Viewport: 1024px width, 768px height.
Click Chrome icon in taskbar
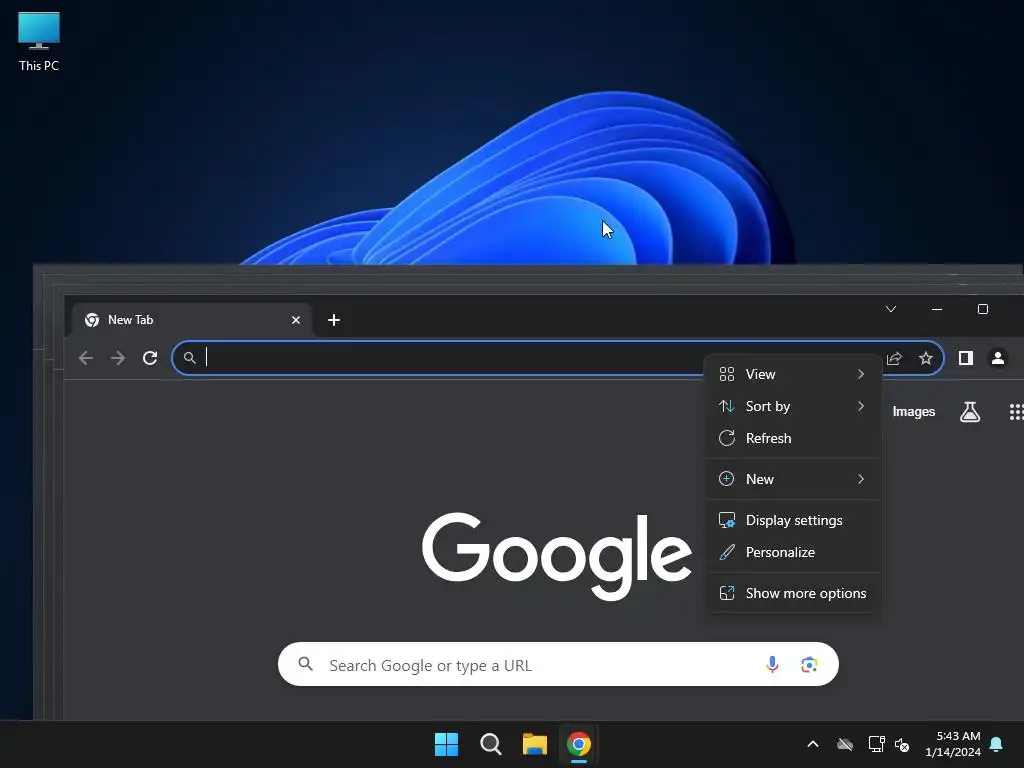[x=579, y=744]
